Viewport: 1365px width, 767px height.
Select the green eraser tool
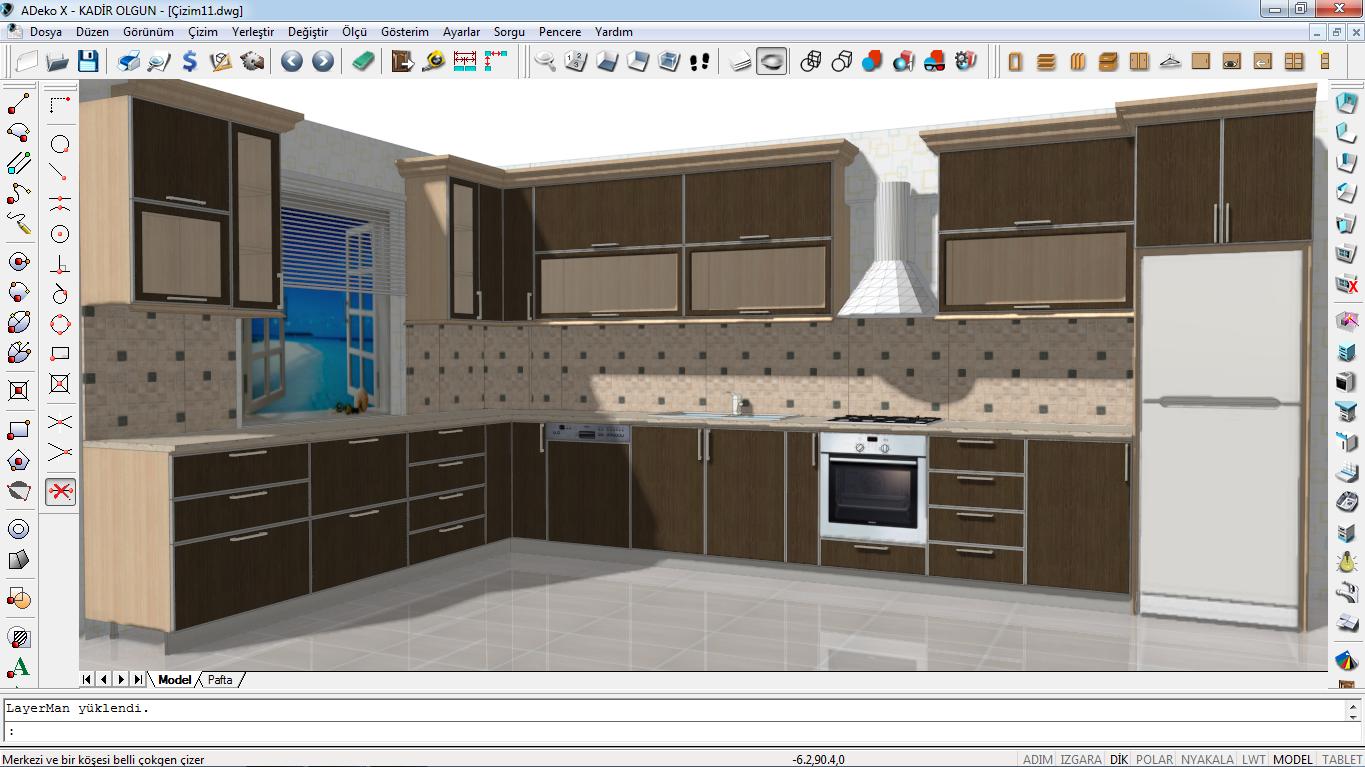tap(363, 62)
